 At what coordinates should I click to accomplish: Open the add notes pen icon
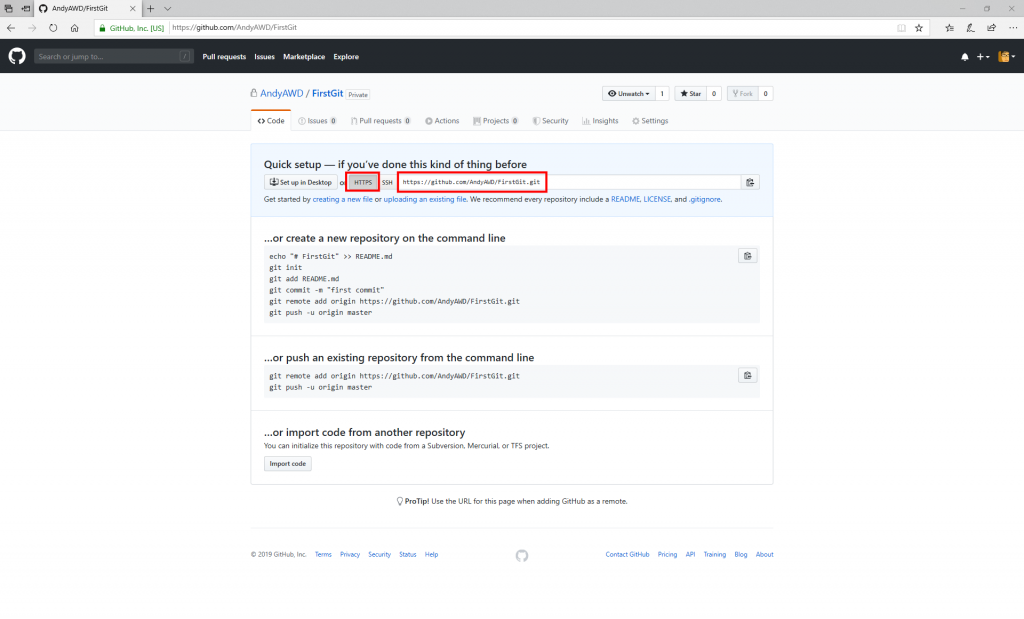tap(970, 28)
